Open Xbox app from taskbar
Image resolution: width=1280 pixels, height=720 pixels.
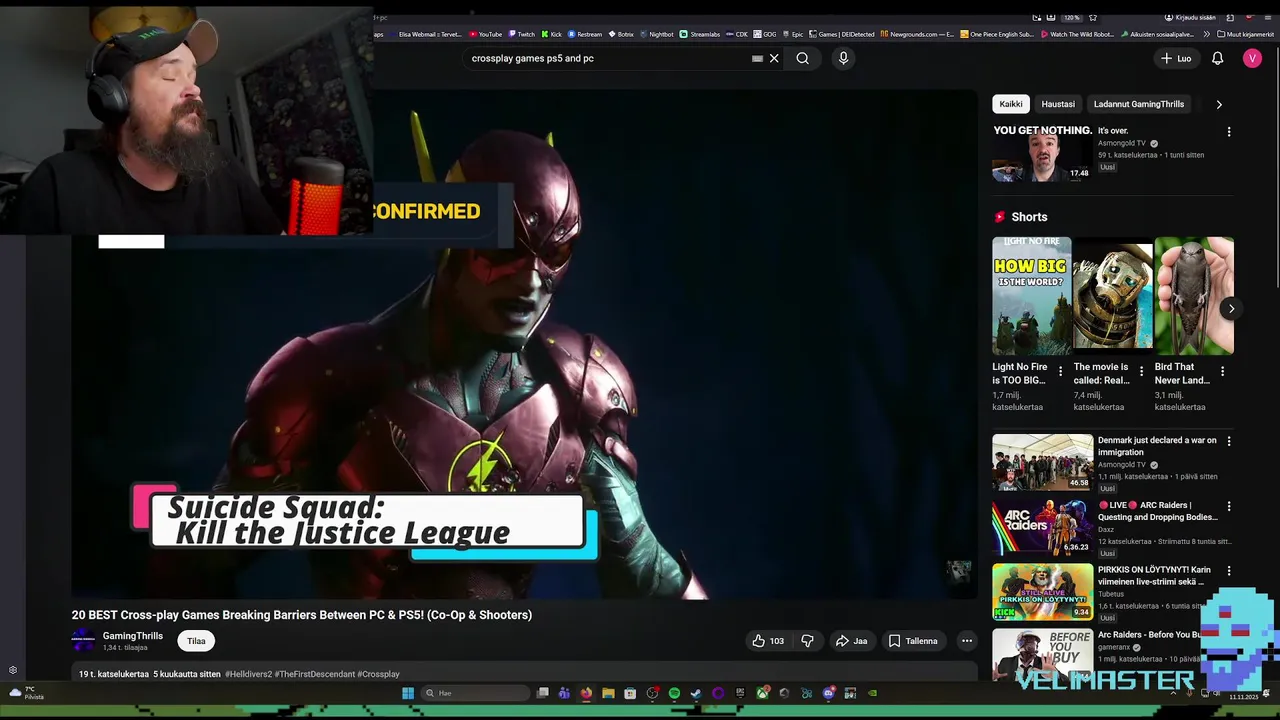pyautogui.click(x=763, y=693)
